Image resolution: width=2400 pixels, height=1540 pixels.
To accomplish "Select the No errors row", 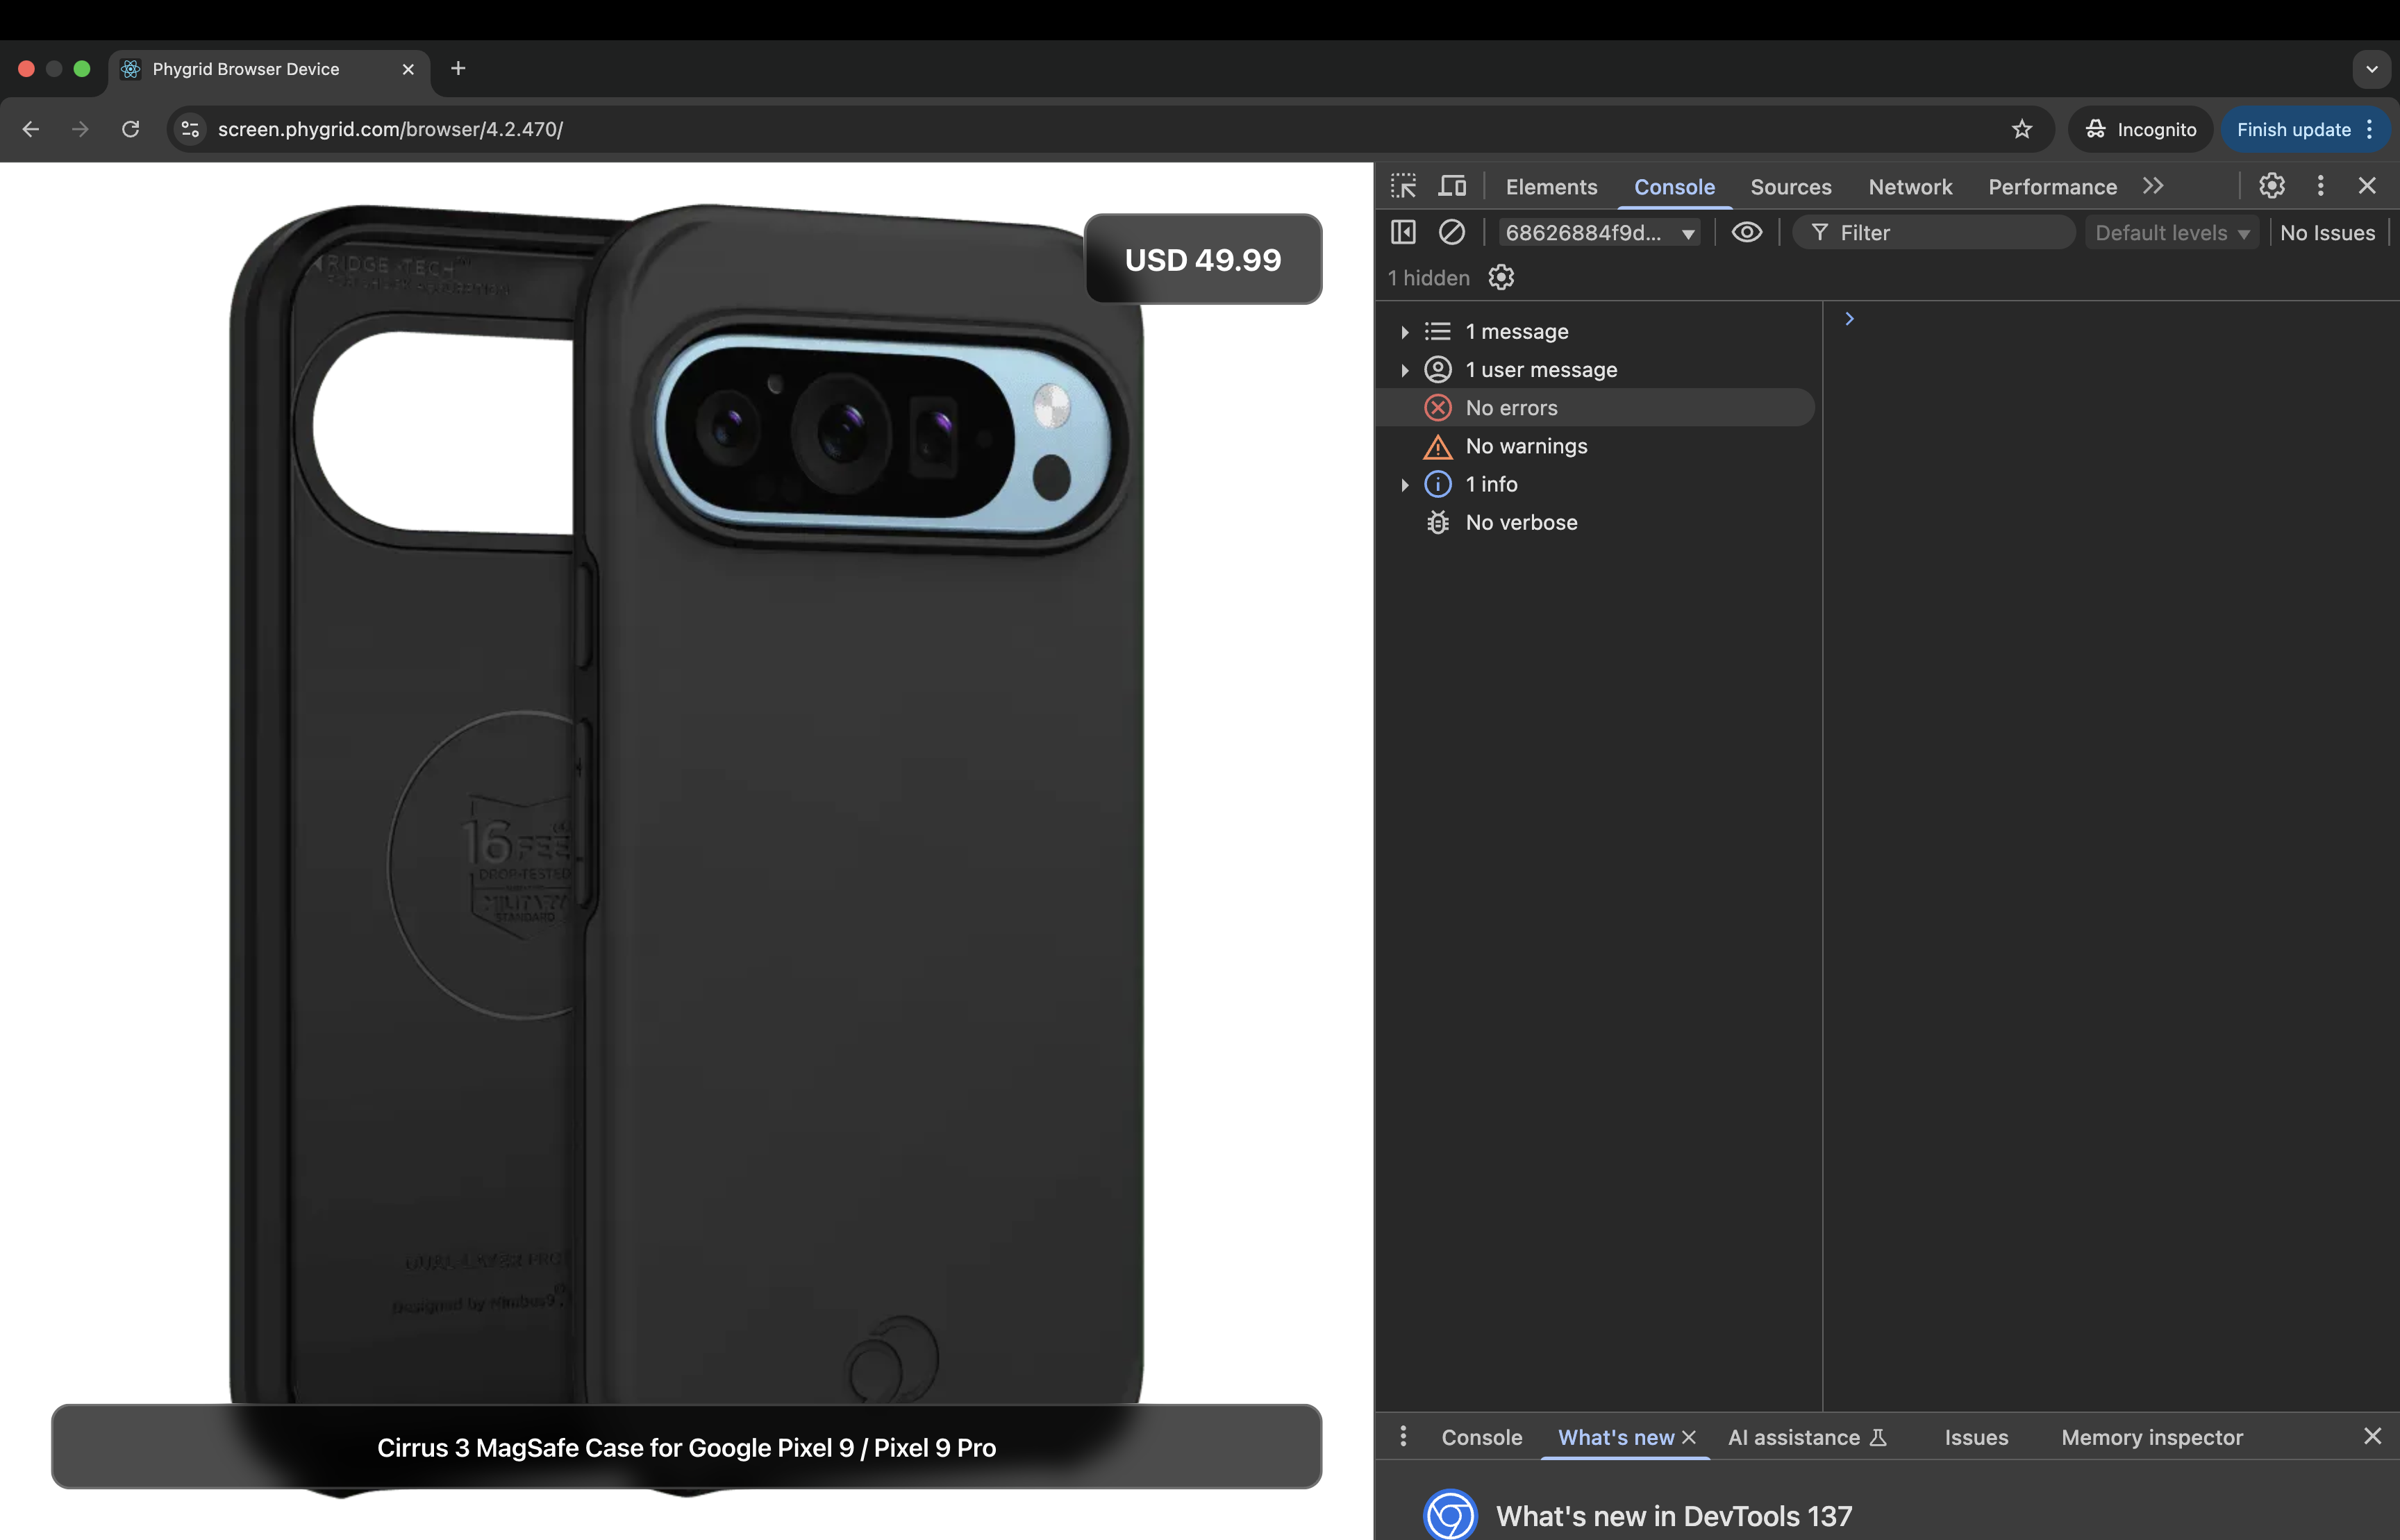I will [1596, 407].
